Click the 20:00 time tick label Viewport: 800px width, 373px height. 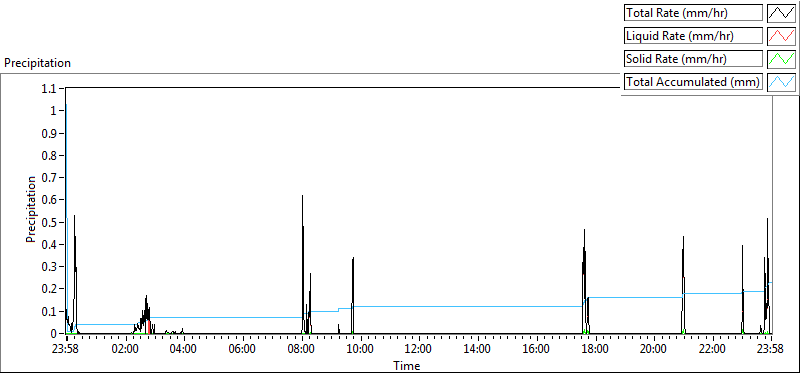tap(654, 350)
